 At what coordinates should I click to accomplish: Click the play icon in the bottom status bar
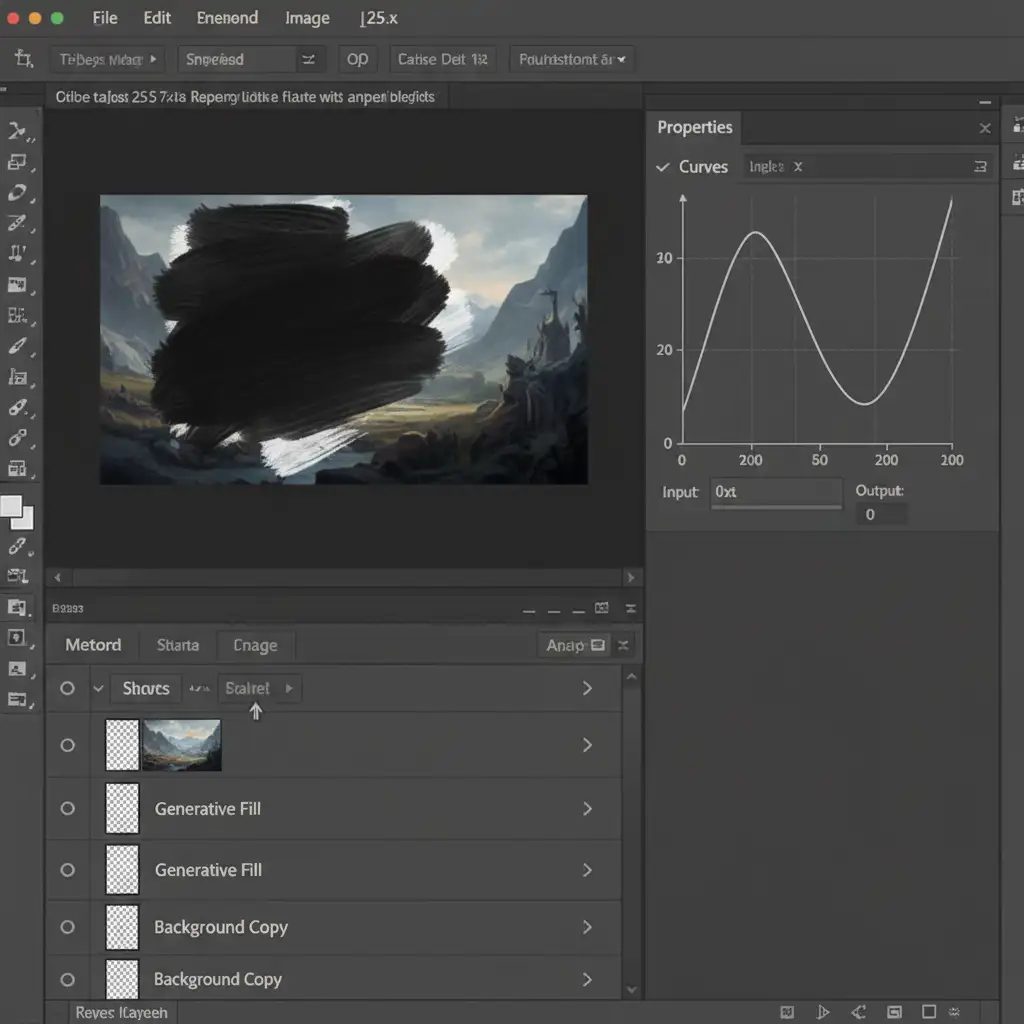click(x=823, y=1012)
